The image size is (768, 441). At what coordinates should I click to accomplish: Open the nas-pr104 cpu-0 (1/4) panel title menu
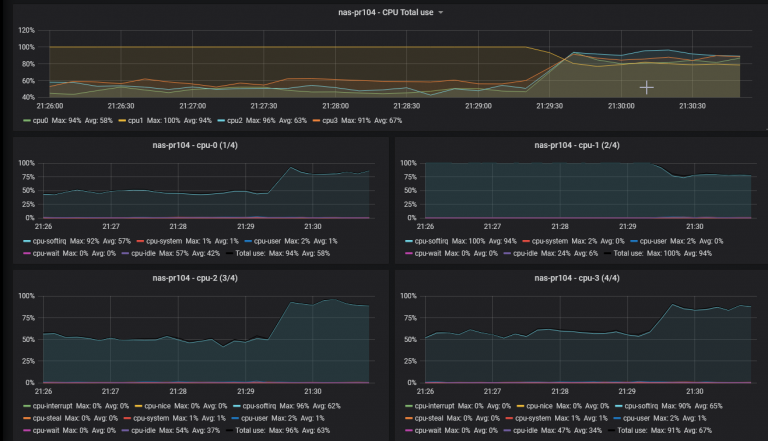195,146
